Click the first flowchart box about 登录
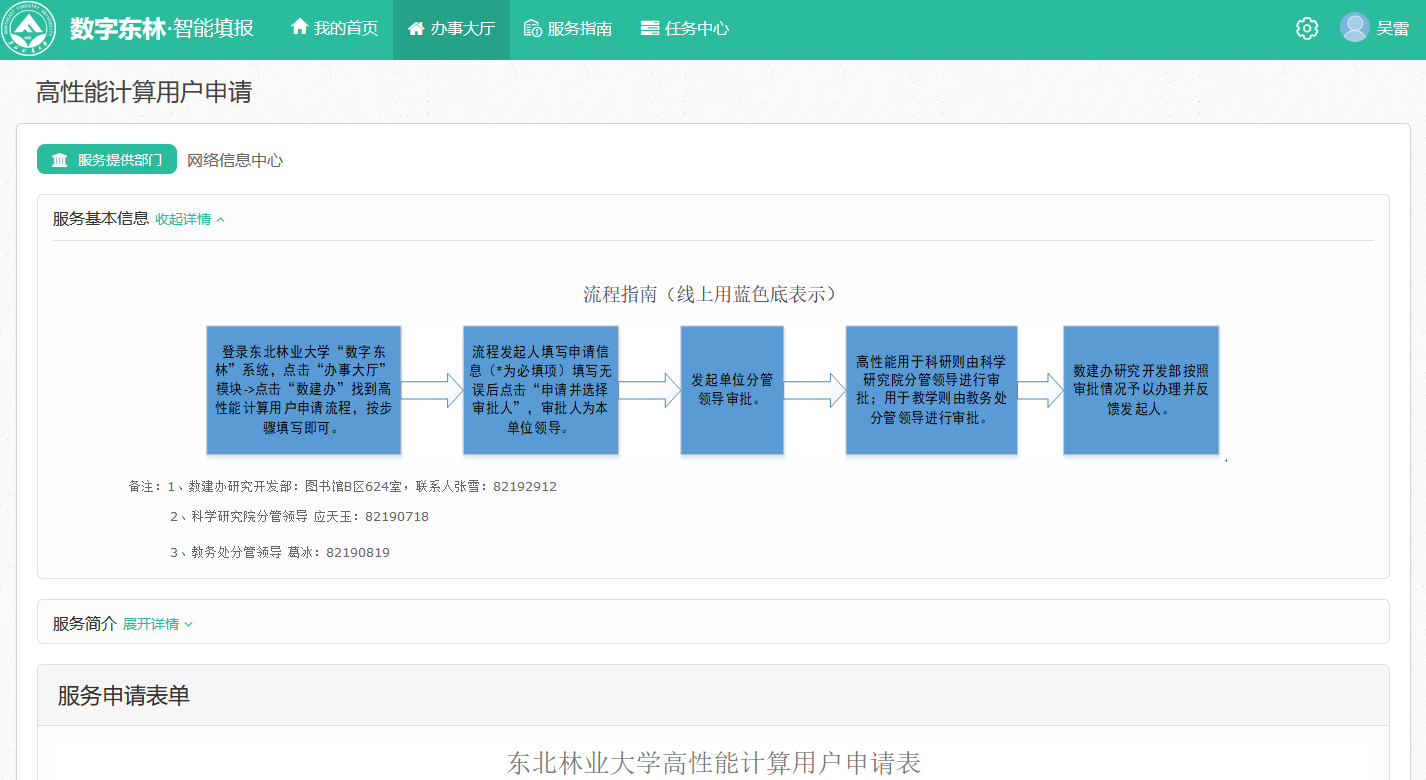 (304, 390)
